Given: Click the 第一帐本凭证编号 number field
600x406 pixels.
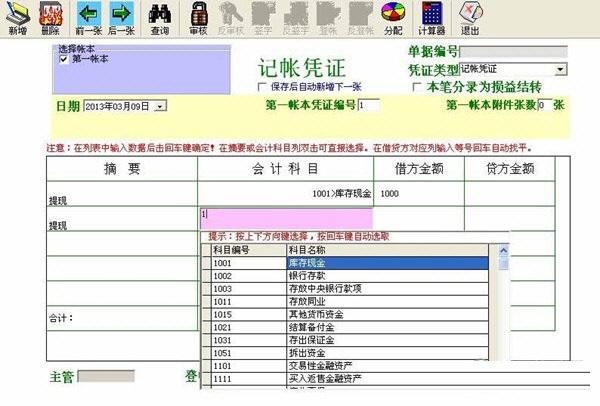Looking at the screenshot, I should [x=368, y=104].
